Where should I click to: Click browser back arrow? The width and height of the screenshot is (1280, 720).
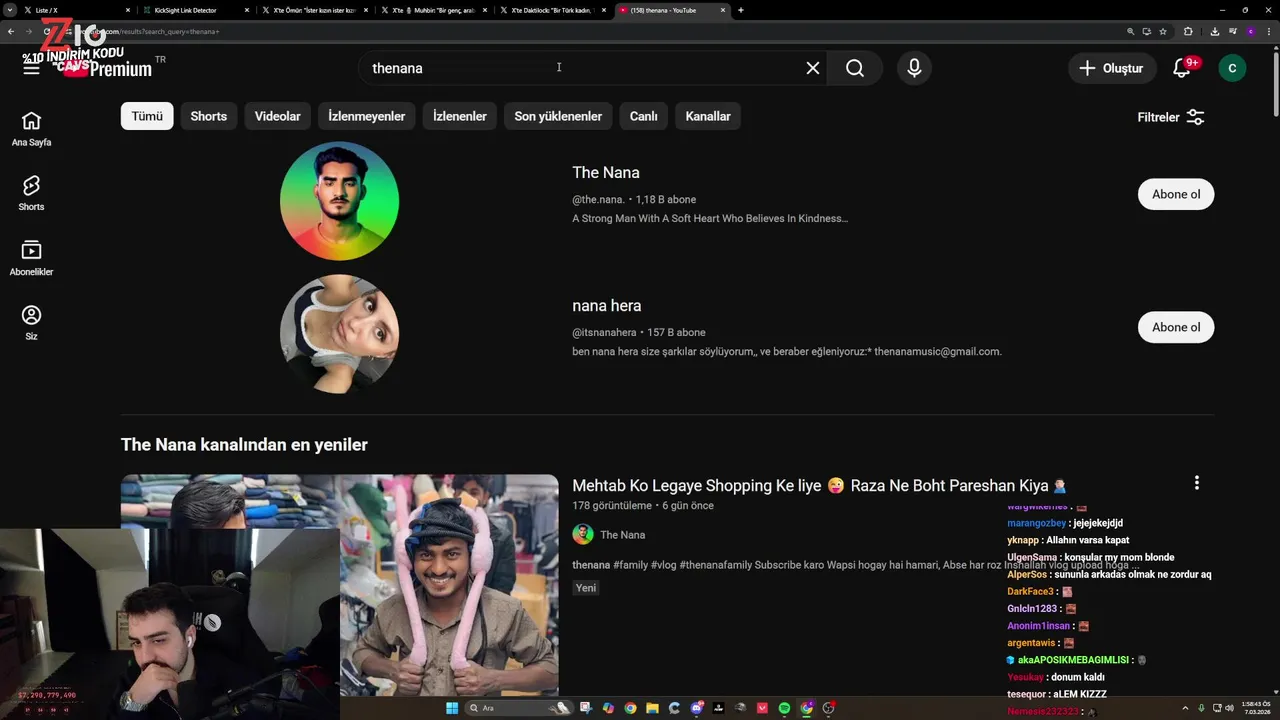[x=11, y=31]
